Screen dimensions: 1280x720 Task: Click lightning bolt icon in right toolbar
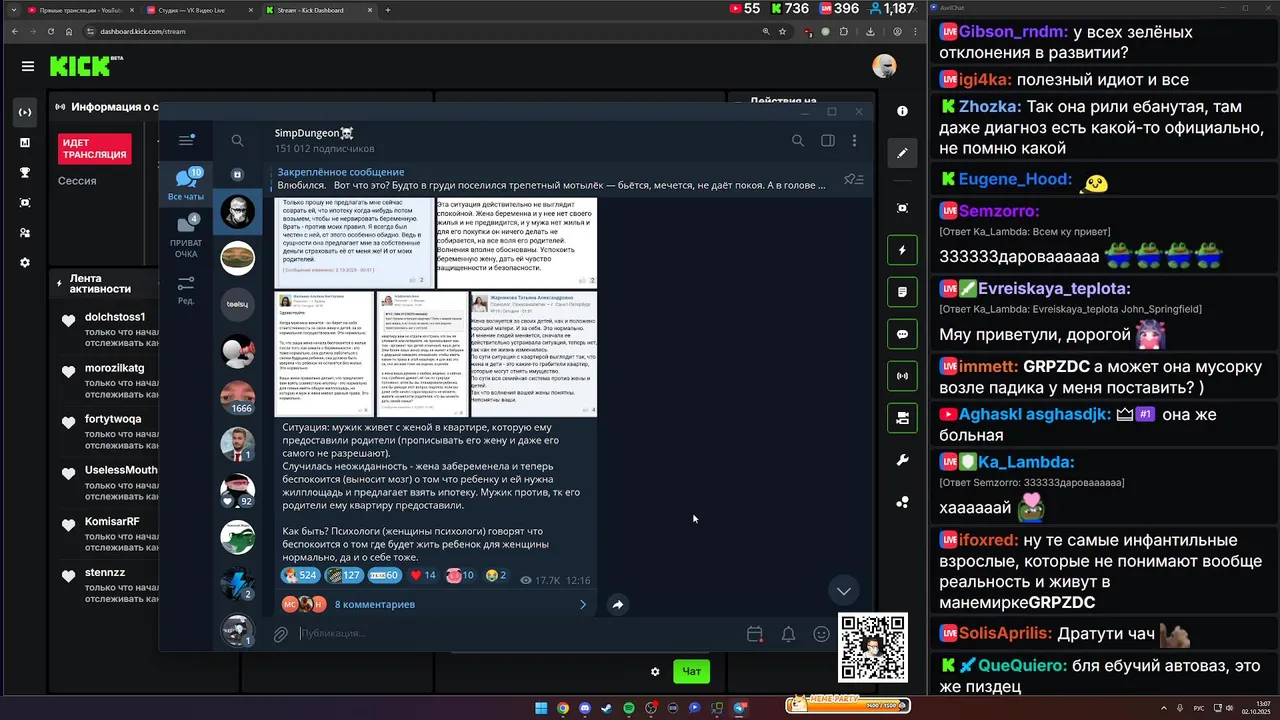[902, 250]
